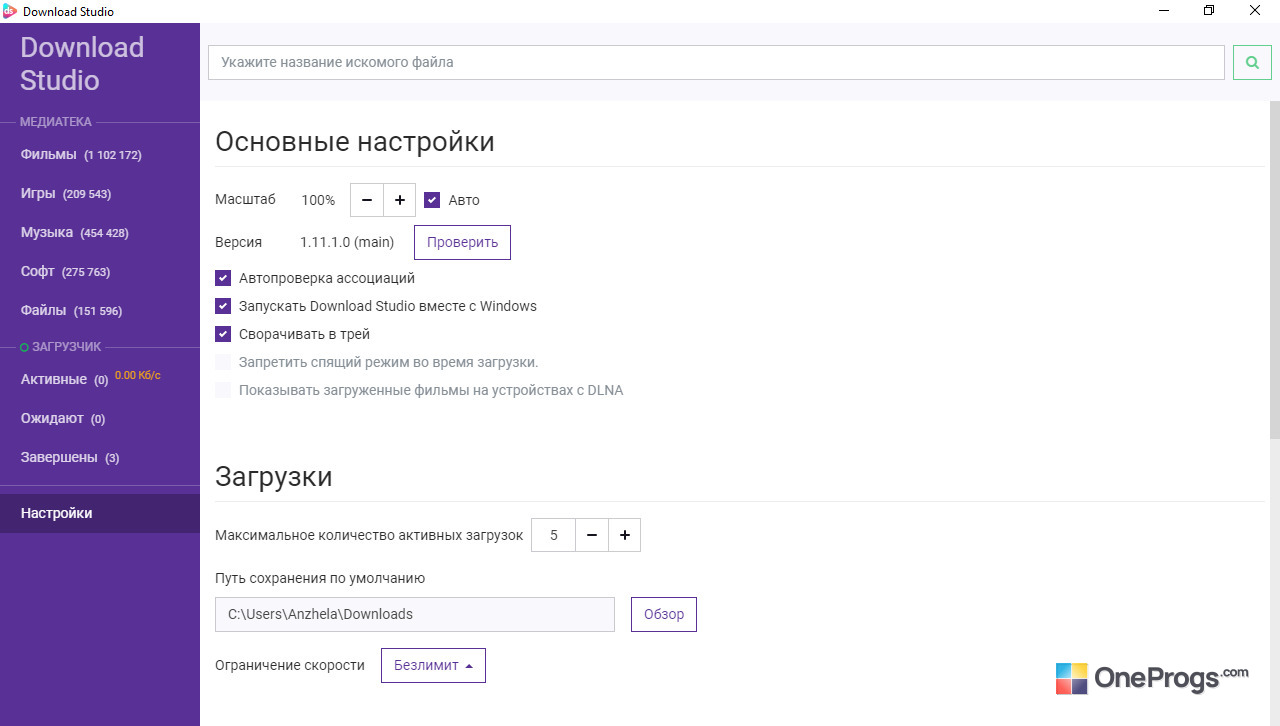Restore down the Download Studio window
The image size is (1280, 726).
coord(1209,11)
